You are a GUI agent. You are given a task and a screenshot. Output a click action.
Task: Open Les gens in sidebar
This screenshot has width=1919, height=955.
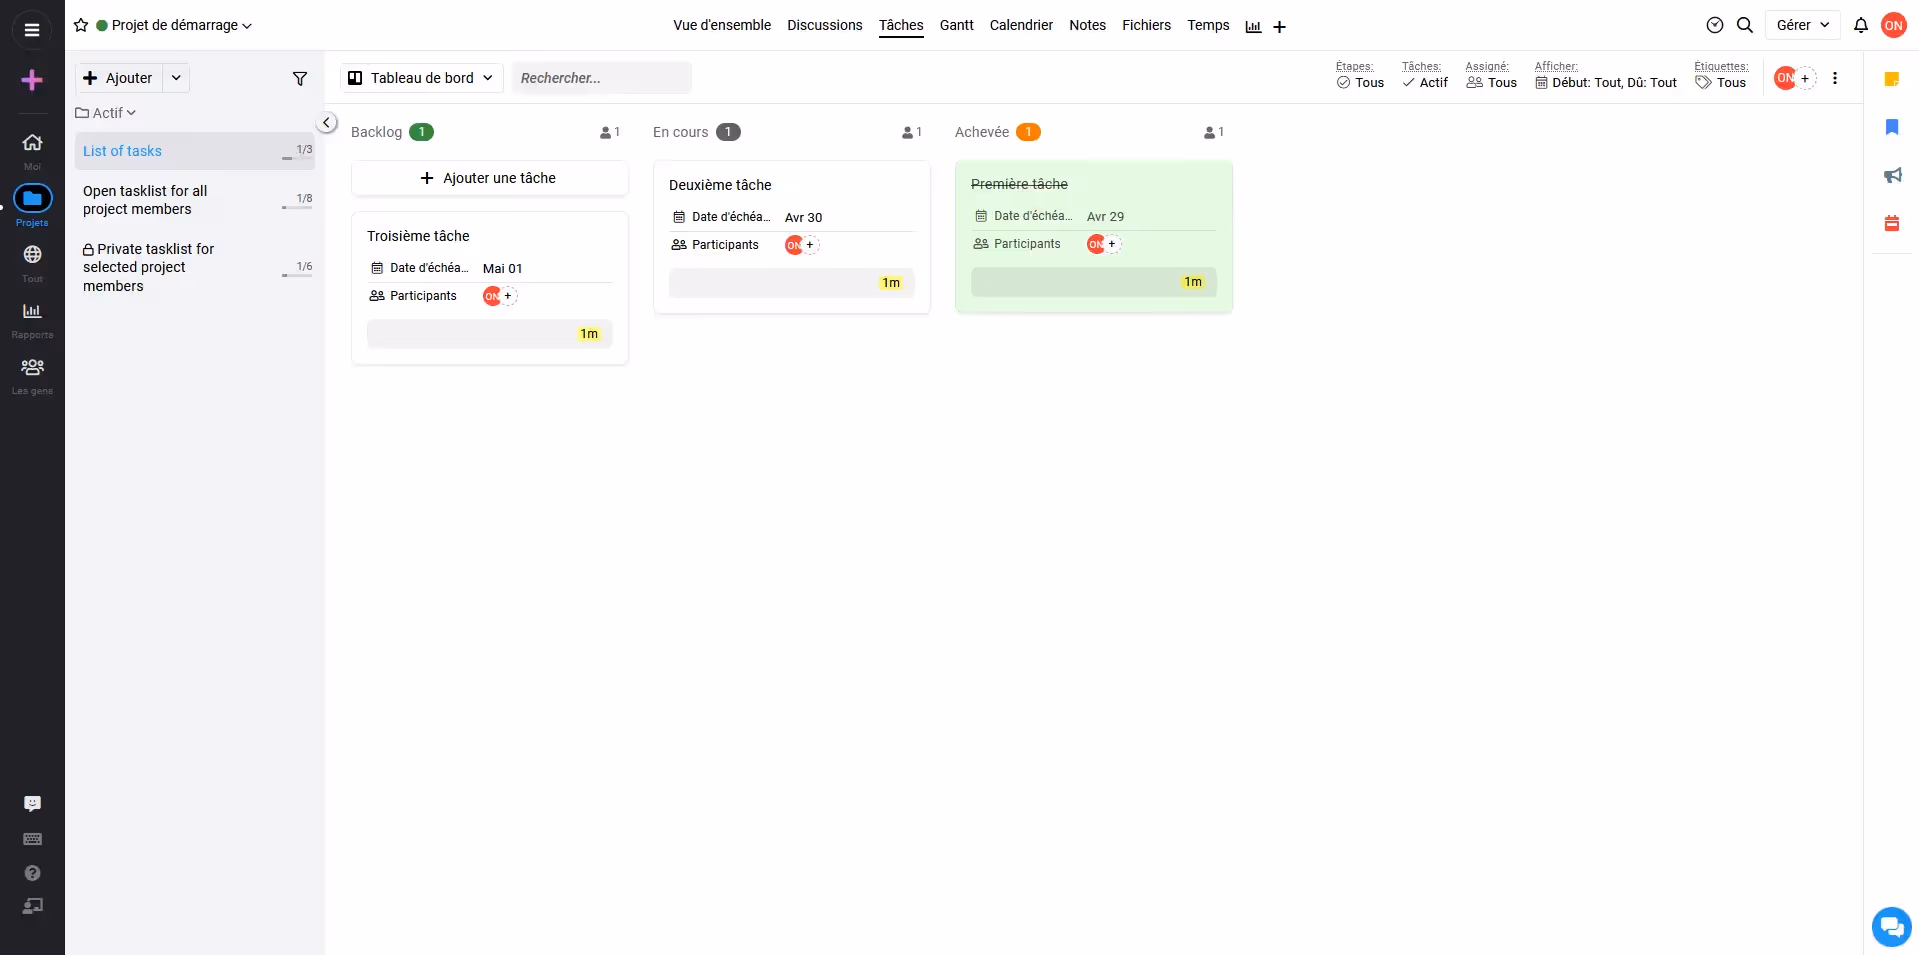click(32, 375)
